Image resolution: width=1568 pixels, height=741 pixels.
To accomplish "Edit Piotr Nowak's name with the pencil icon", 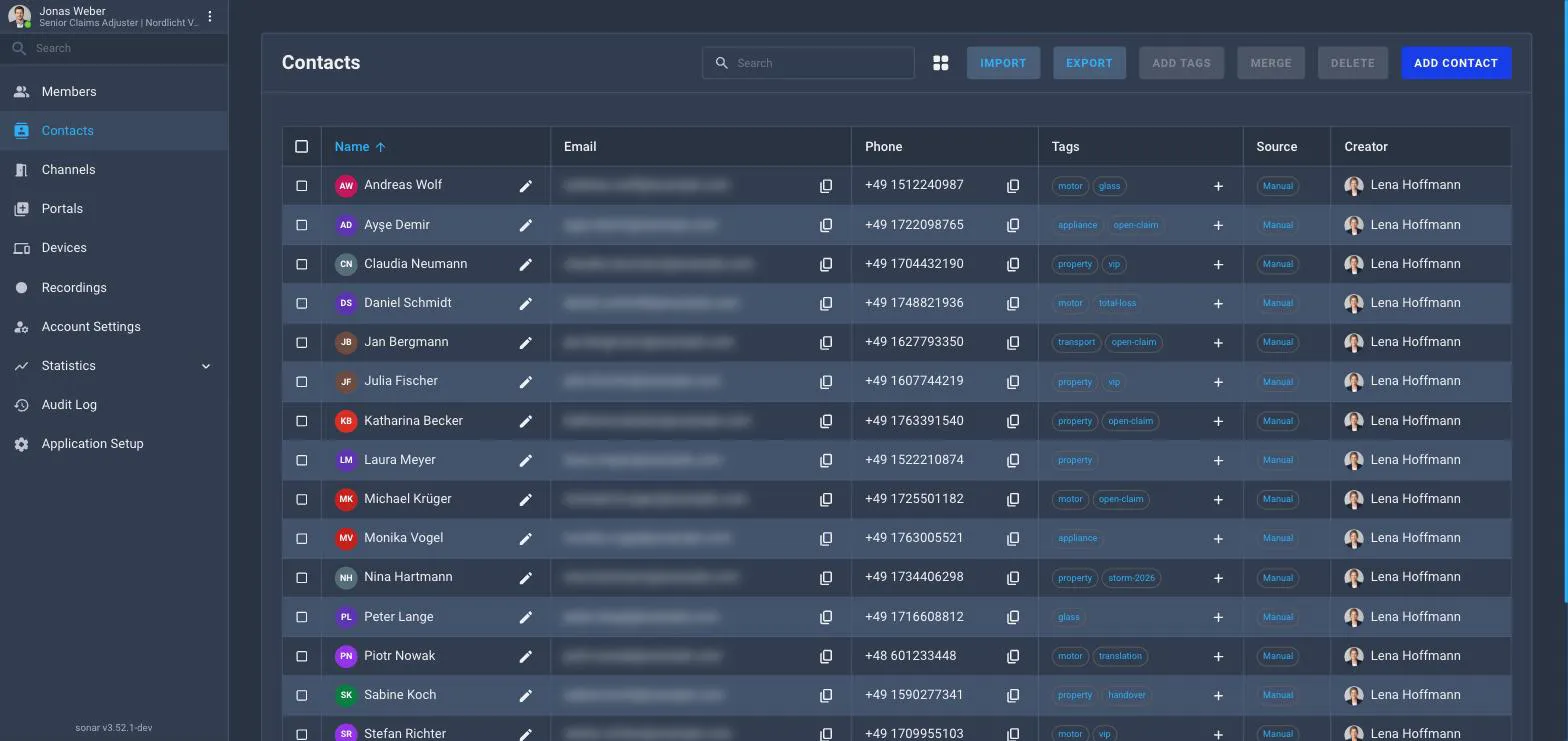I will [525, 656].
